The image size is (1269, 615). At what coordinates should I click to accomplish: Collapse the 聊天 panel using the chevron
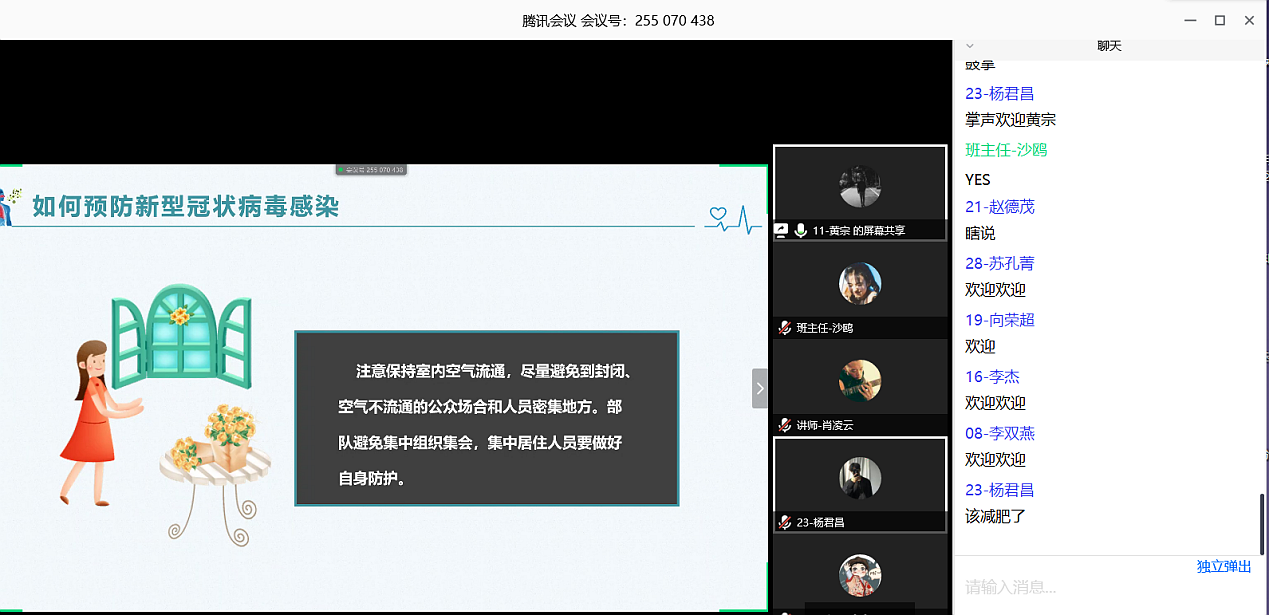[x=969, y=46]
